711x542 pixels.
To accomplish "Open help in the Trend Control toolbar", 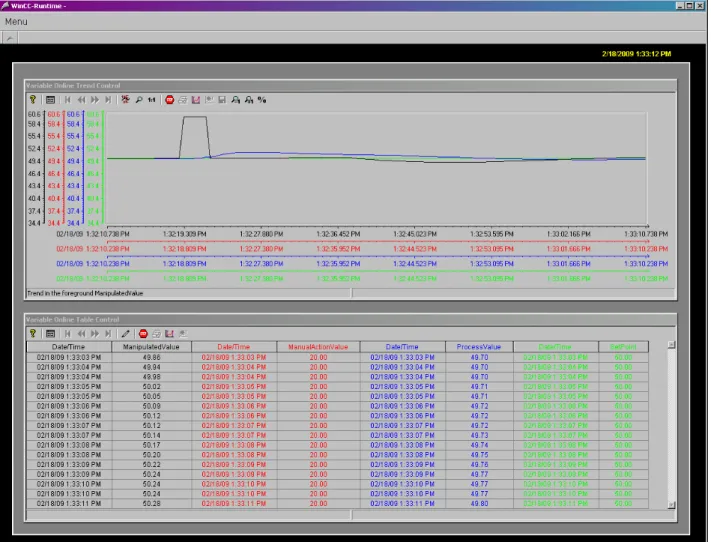I will coord(33,99).
